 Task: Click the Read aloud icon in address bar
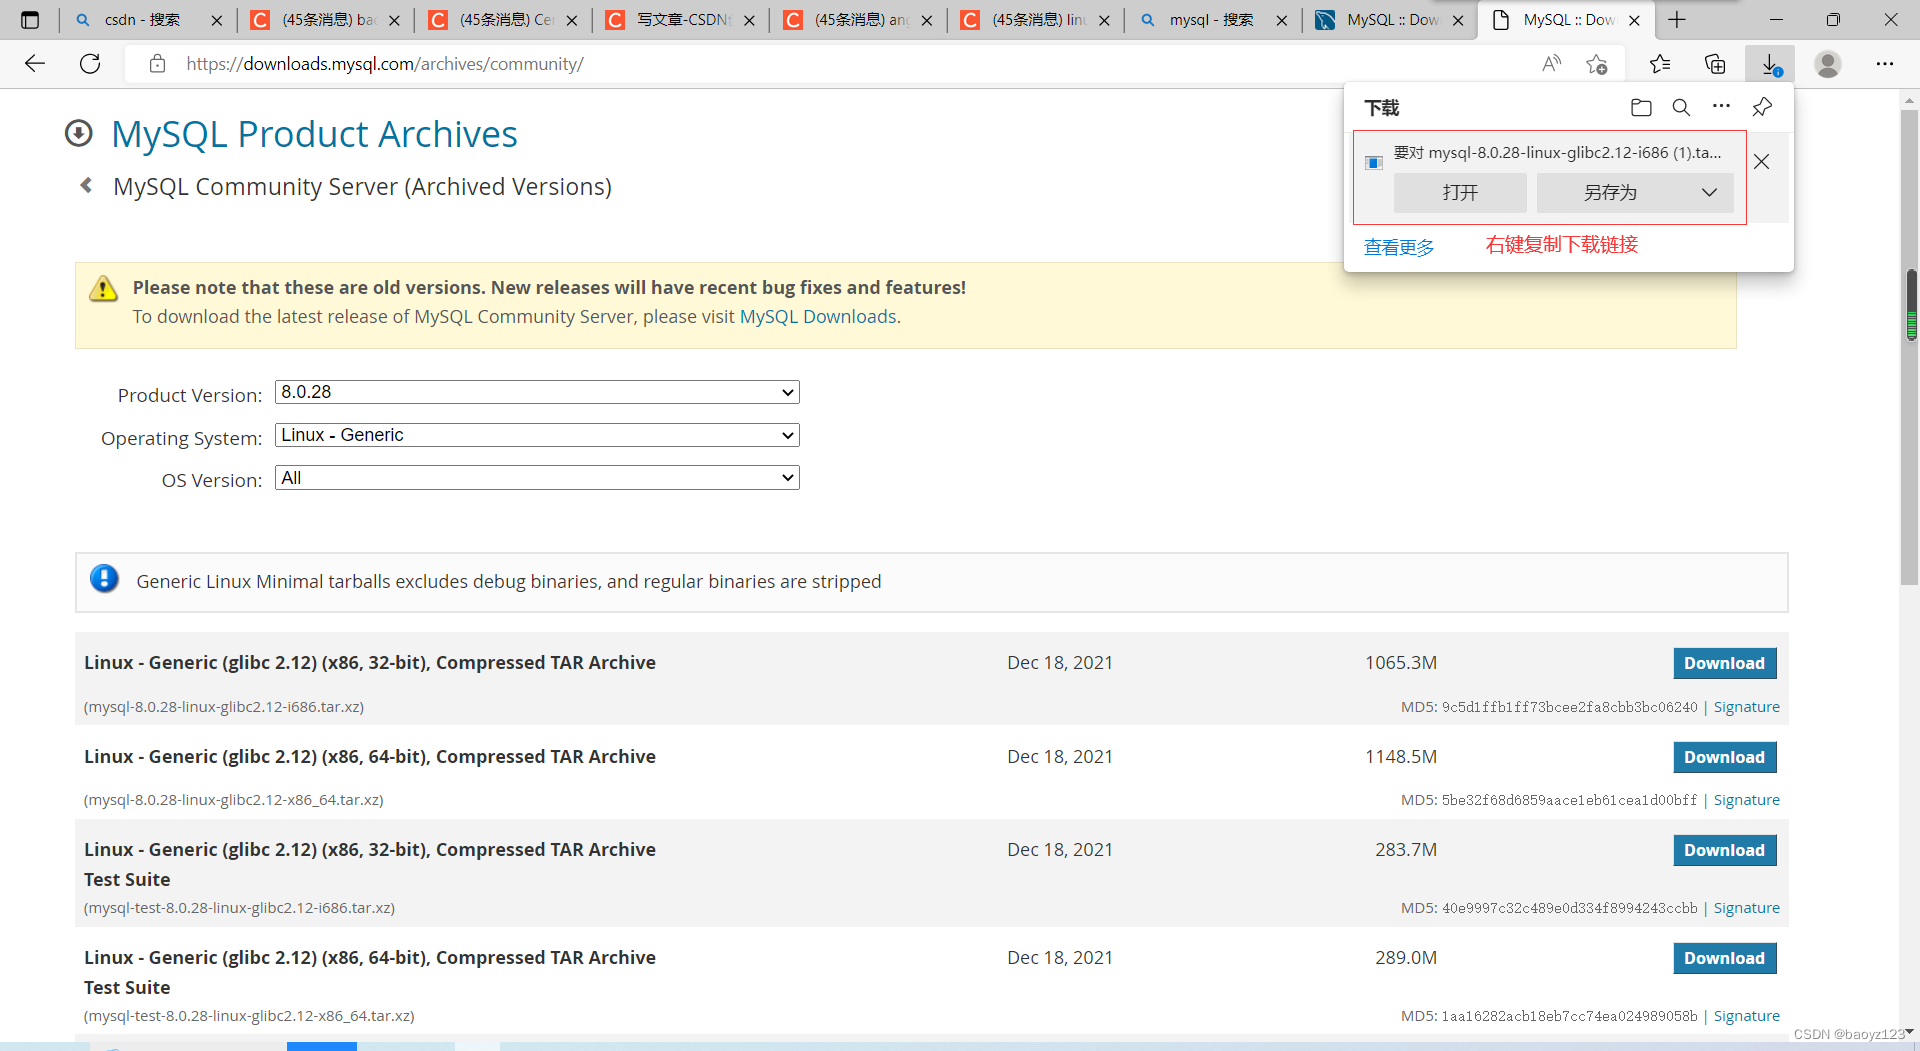pyautogui.click(x=1551, y=63)
